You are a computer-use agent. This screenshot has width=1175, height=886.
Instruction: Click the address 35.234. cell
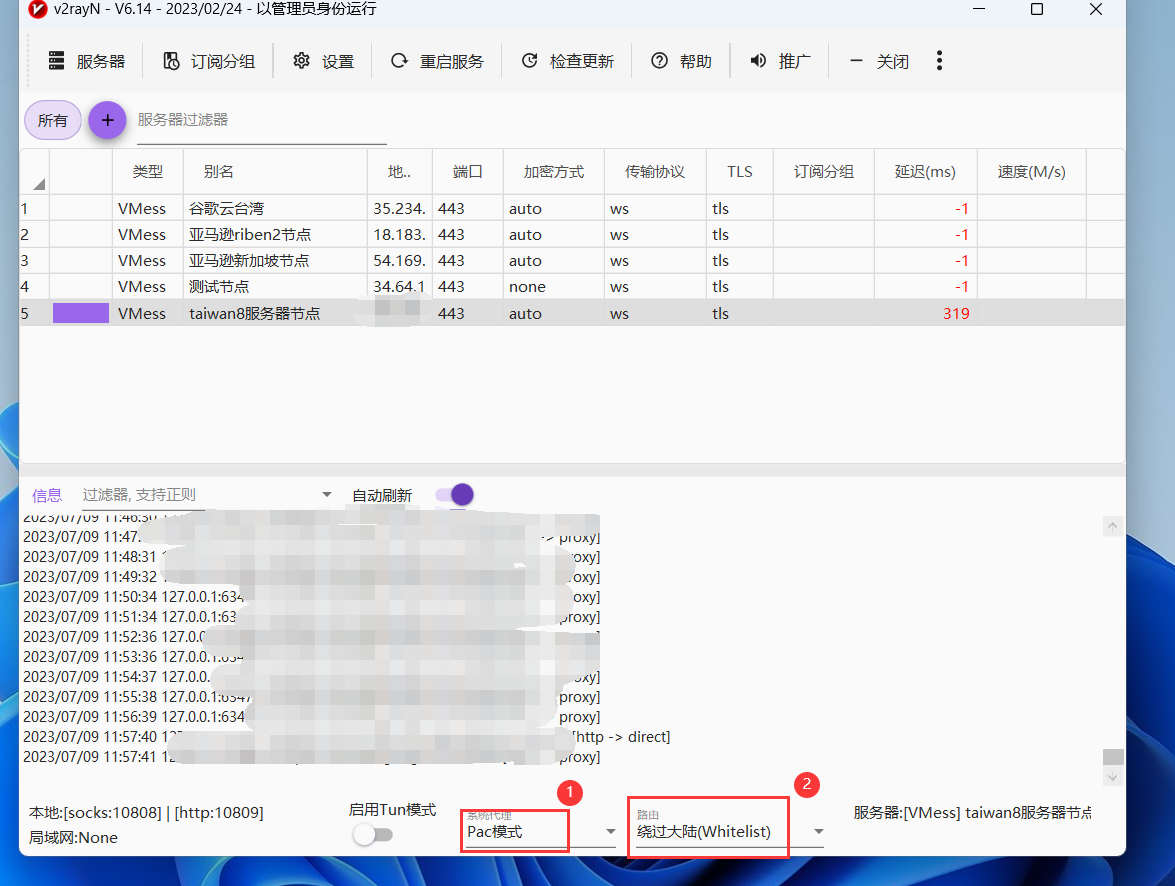(x=399, y=208)
